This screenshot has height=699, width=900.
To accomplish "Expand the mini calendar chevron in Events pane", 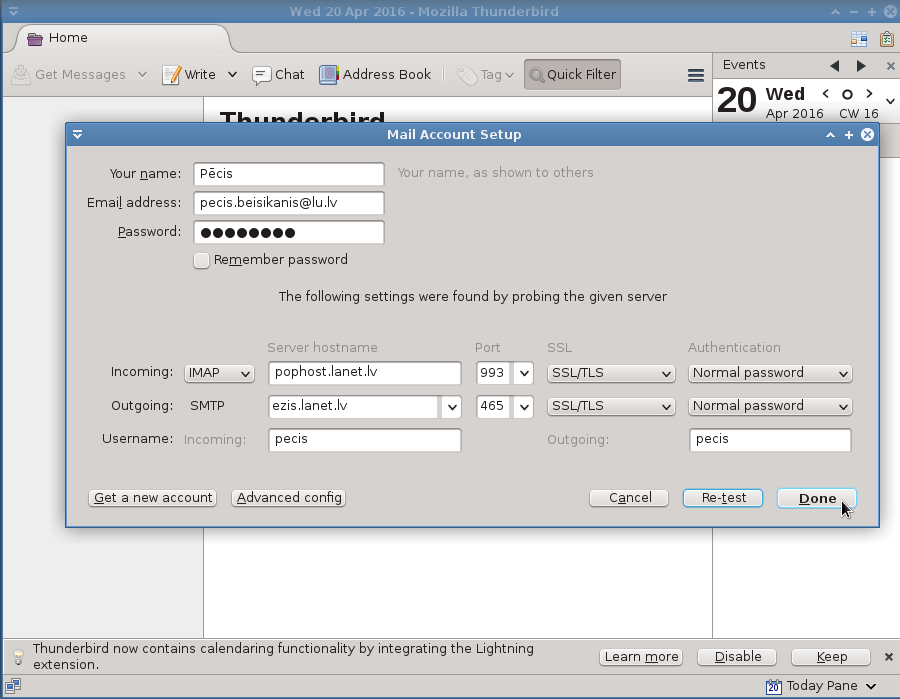I will [x=890, y=101].
